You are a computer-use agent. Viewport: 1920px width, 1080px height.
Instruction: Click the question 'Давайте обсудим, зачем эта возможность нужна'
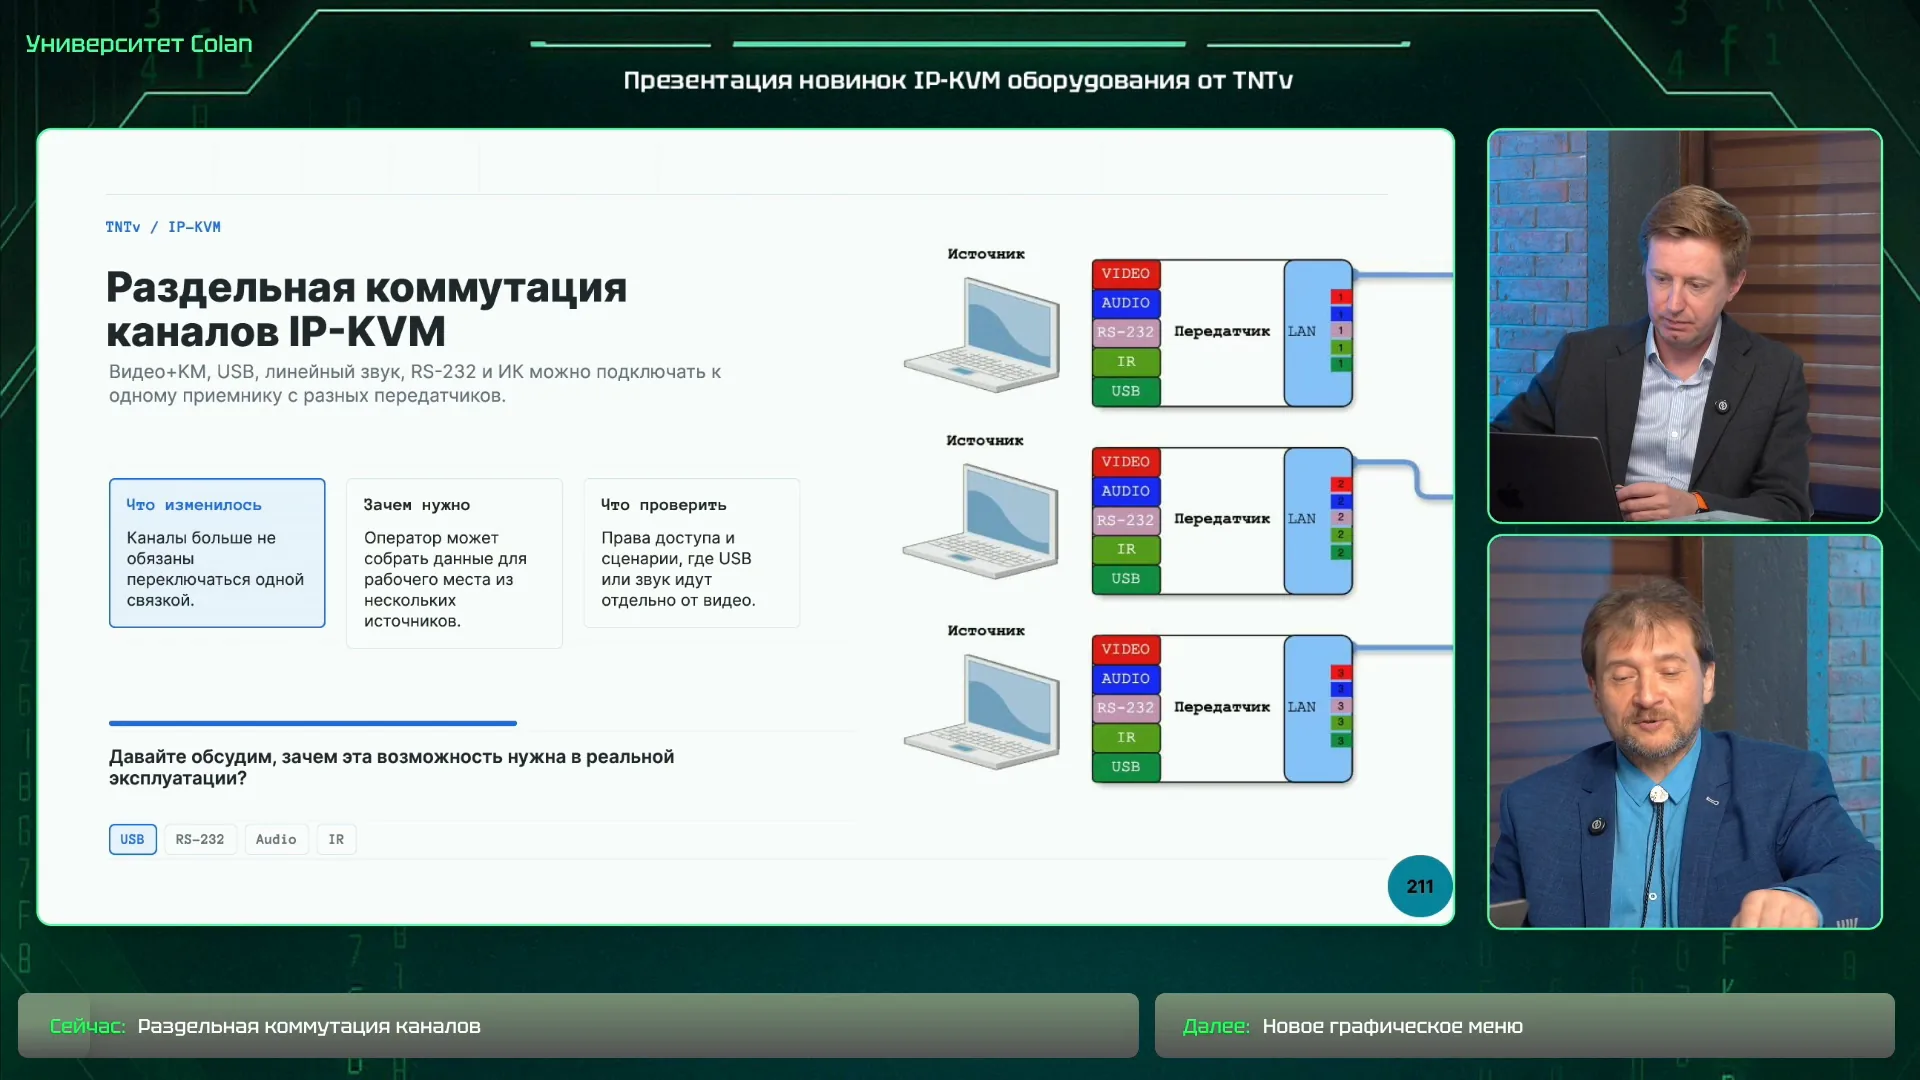click(x=392, y=768)
